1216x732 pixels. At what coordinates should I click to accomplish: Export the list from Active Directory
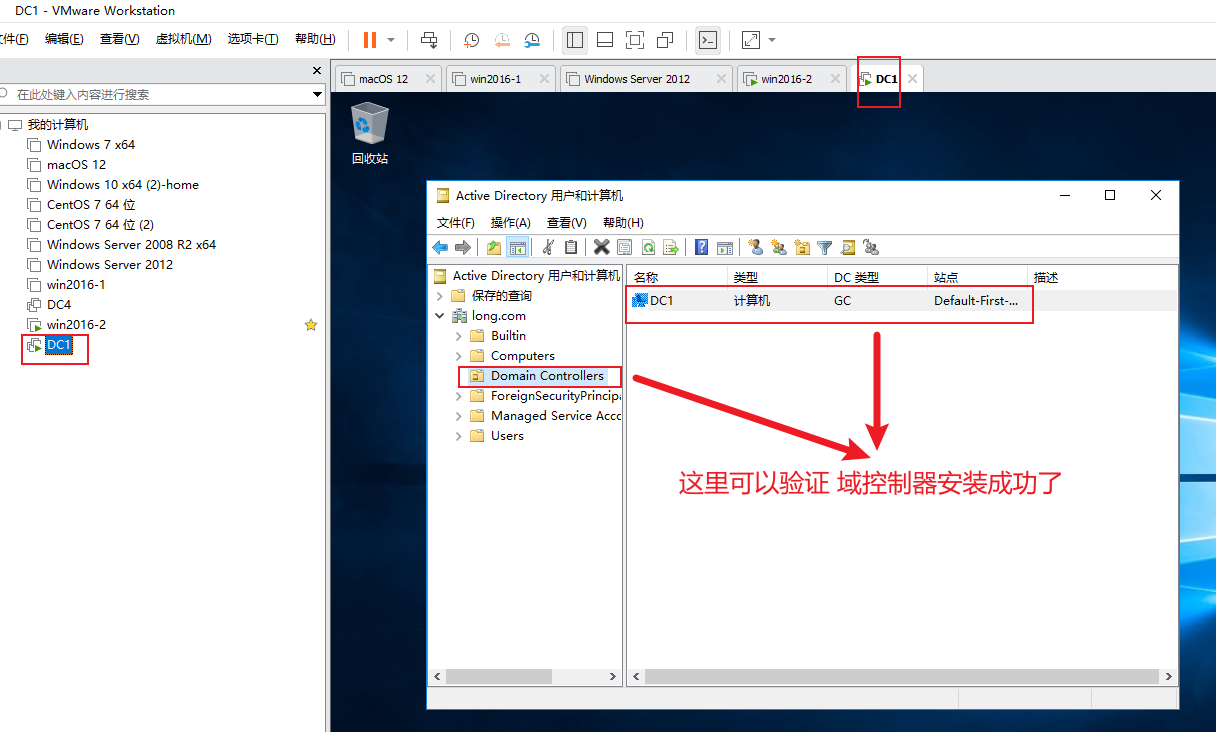(x=671, y=247)
